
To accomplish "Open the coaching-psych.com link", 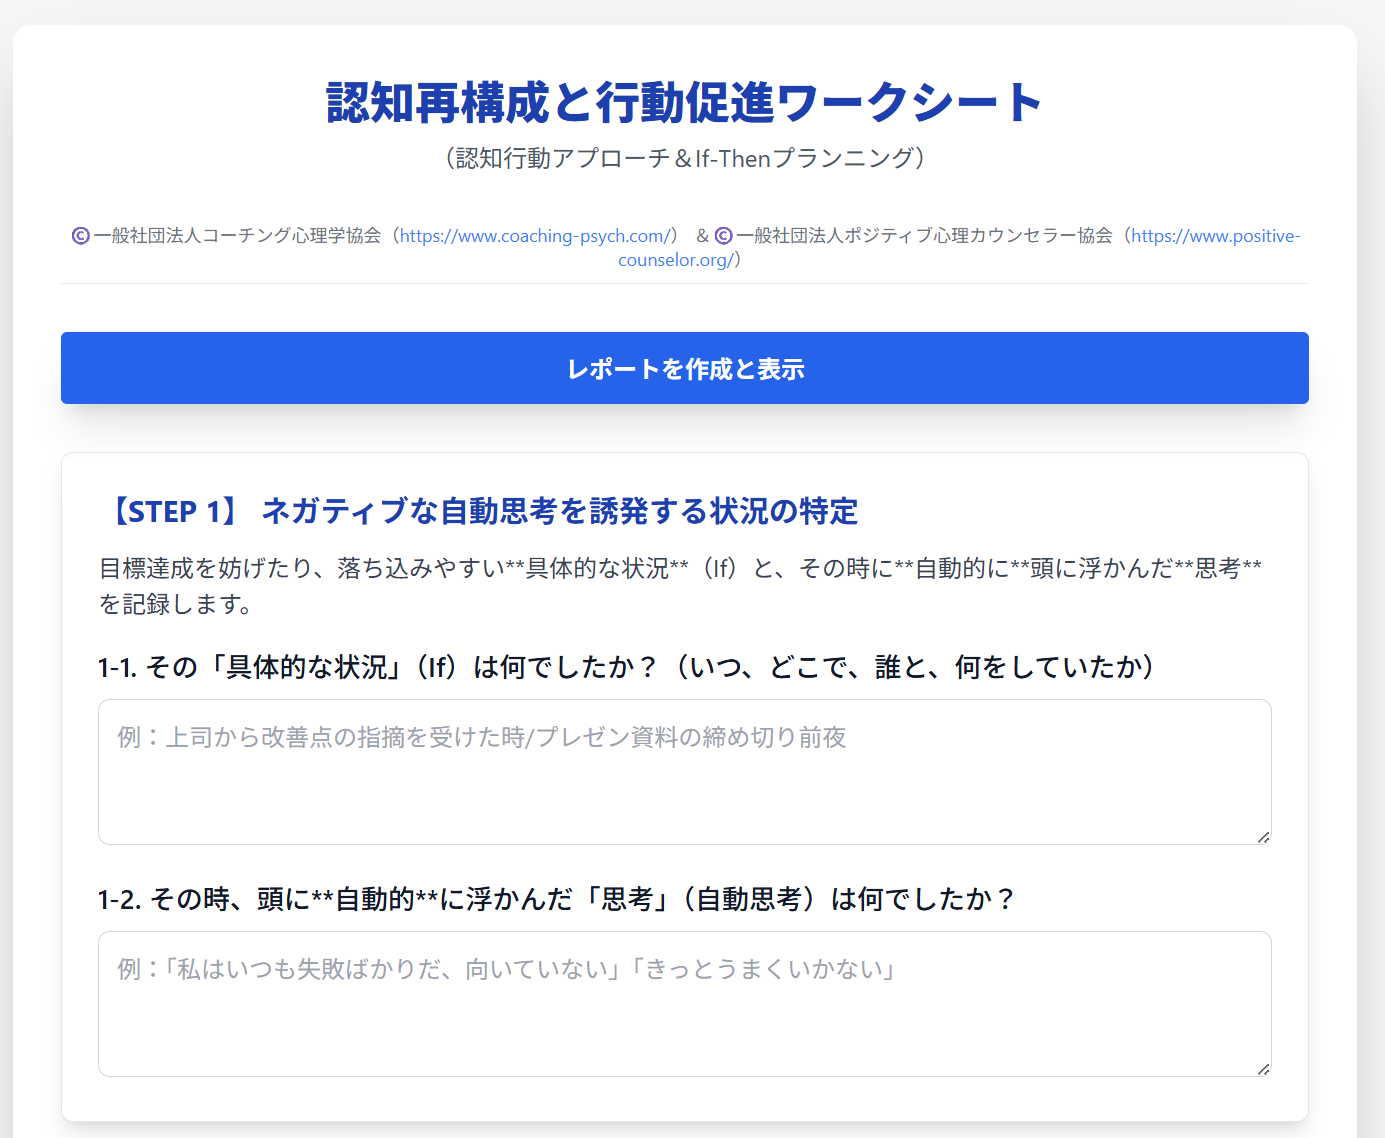I will (535, 236).
